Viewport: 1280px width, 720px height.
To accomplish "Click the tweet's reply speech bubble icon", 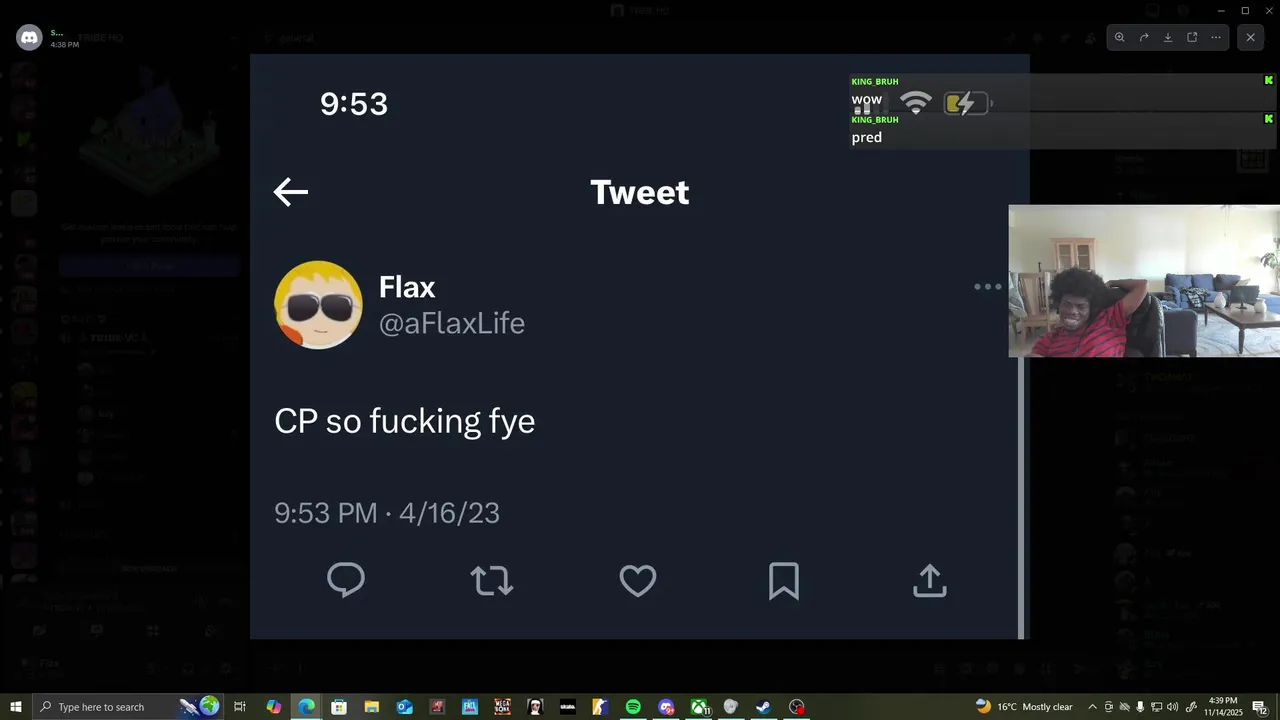I will pos(346,580).
